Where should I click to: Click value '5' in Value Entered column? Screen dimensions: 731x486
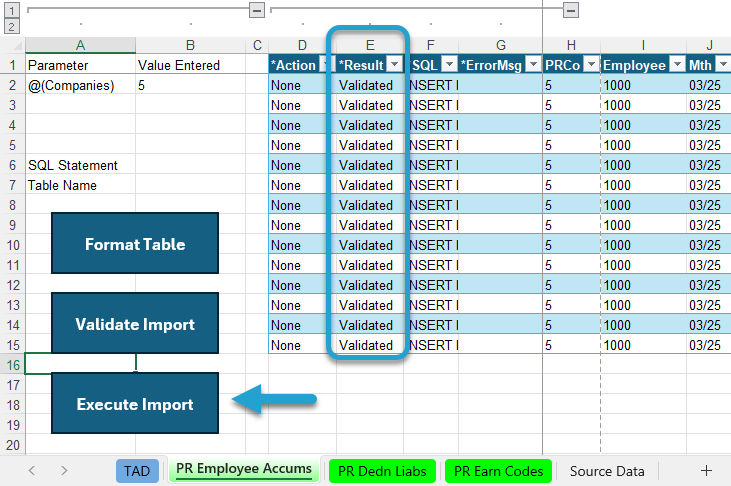point(190,85)
